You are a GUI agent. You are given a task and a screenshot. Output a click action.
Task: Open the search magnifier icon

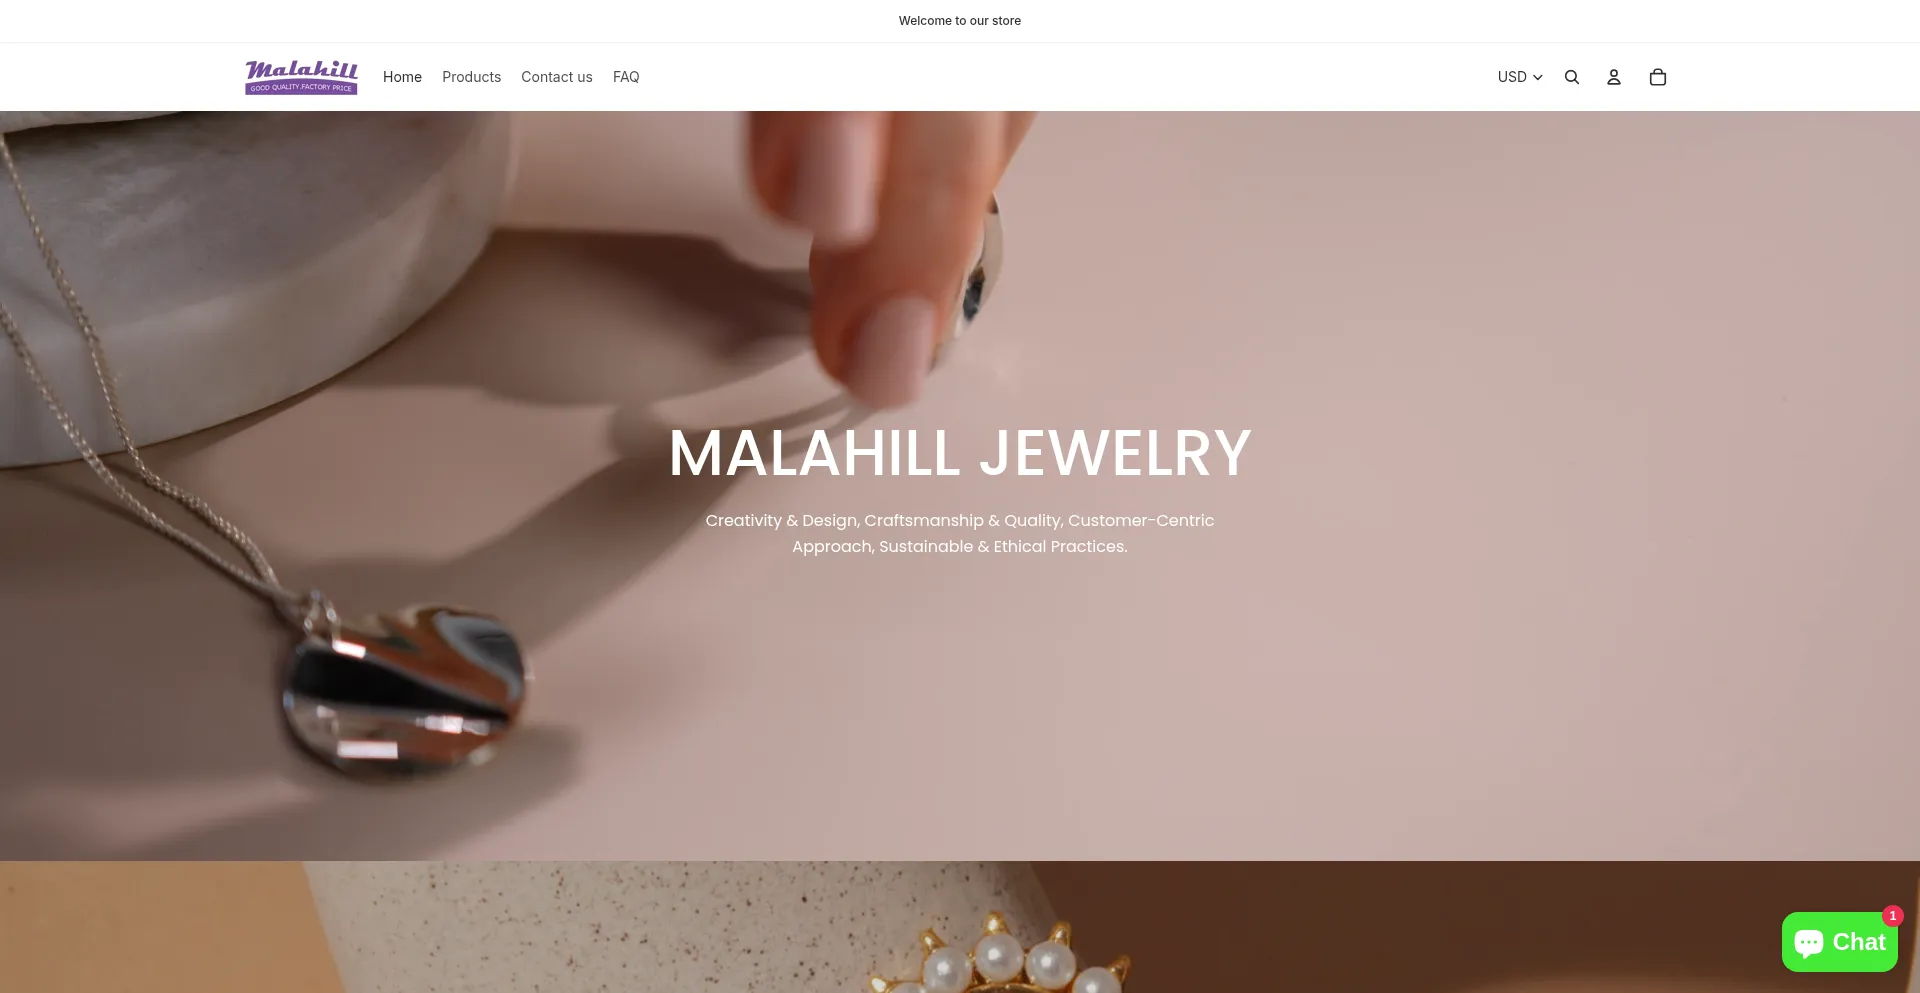(x=1572, y=77)
